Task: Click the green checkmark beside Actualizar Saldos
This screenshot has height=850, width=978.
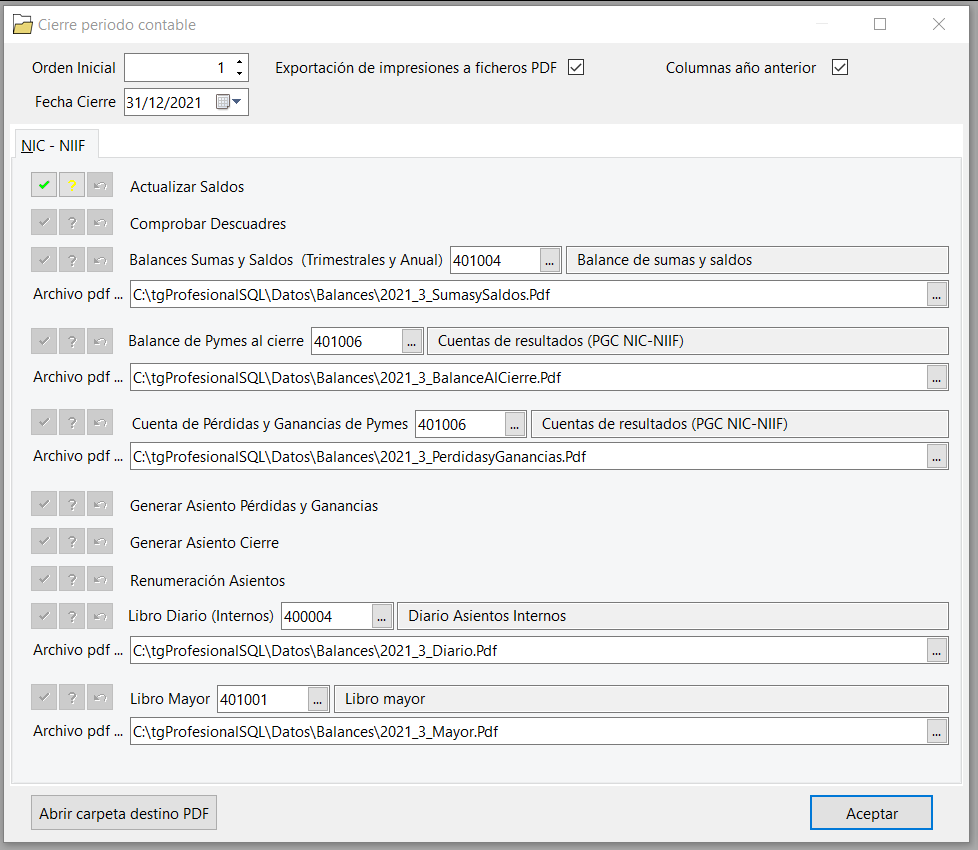Action: [x=44, y=185]
